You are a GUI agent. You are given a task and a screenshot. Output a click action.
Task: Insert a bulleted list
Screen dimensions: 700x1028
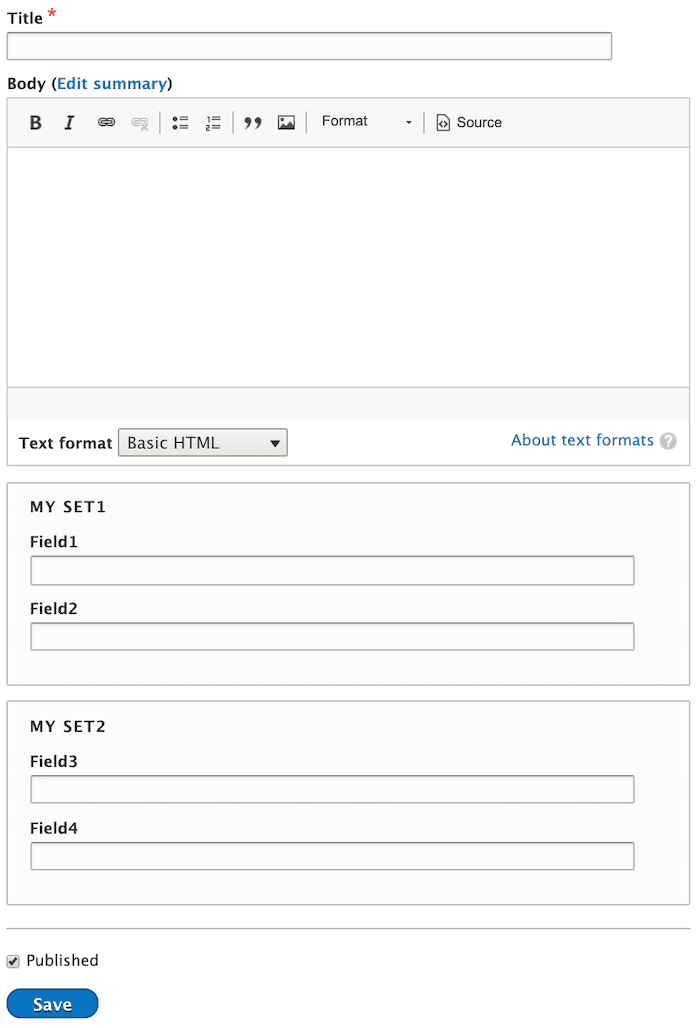click(x=180, y=122)
